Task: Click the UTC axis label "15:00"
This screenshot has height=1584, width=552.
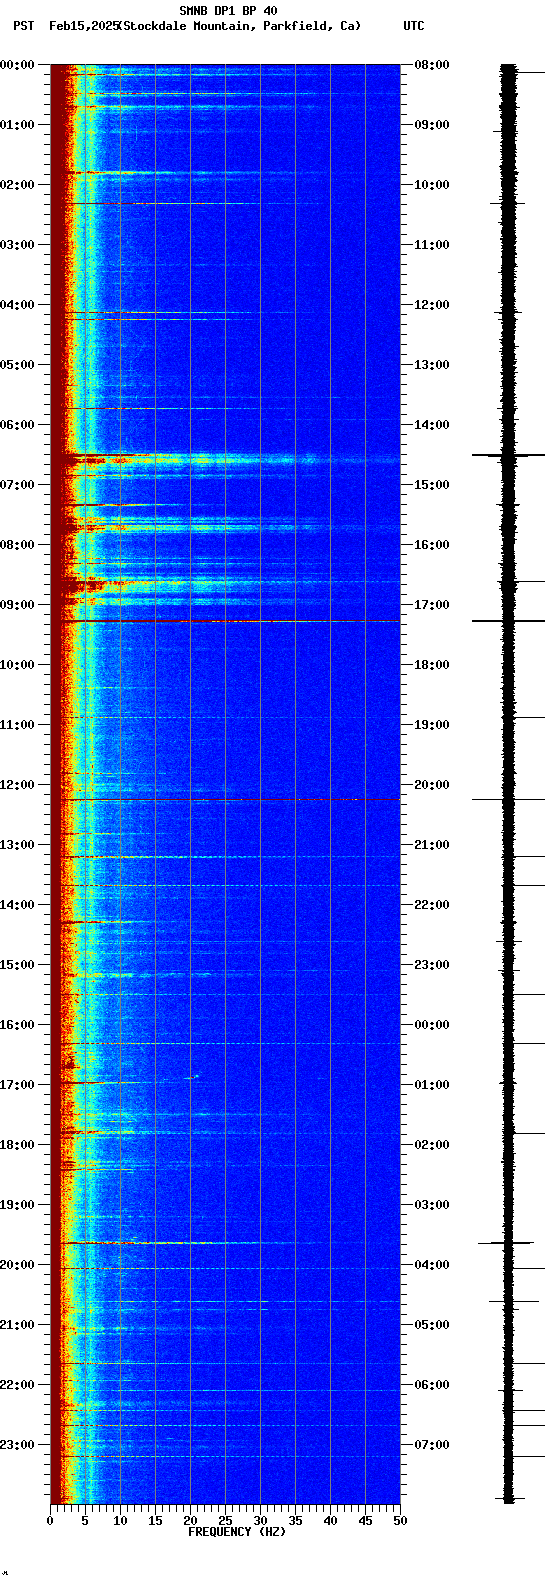Action: pos(432,485)
